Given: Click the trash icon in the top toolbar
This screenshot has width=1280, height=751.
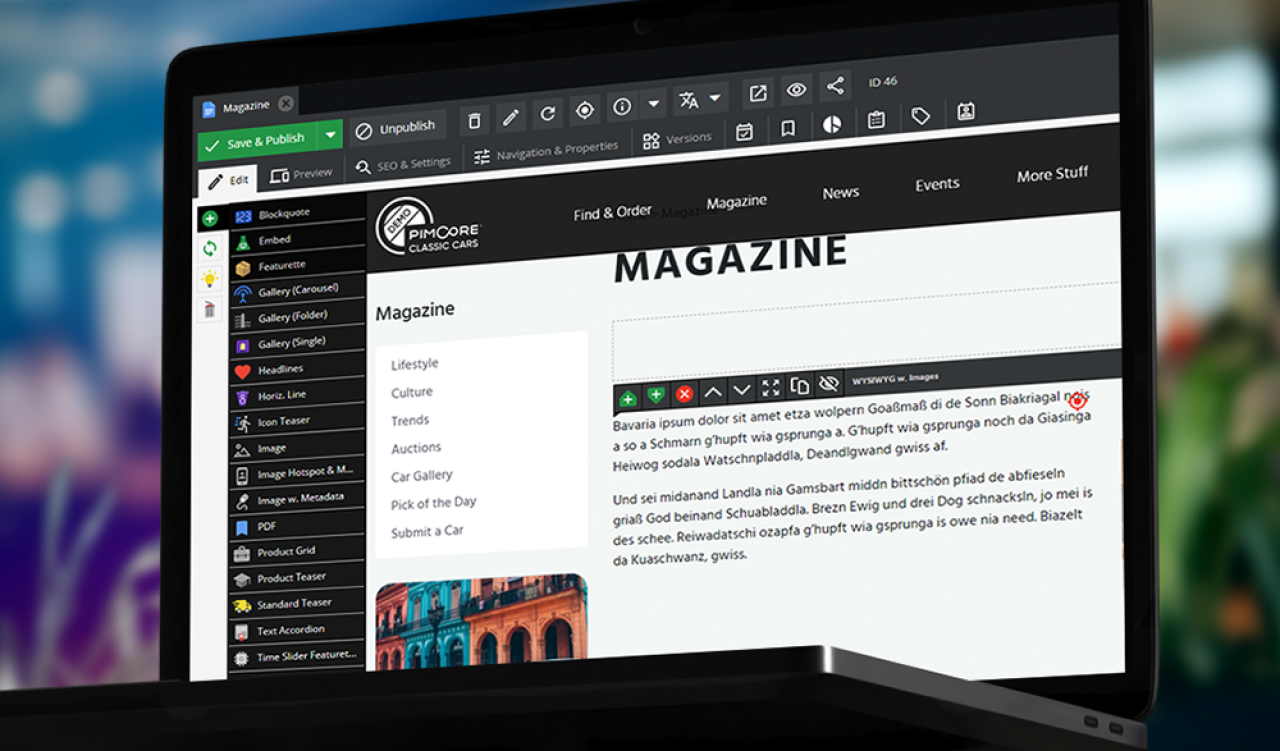Looking at the screenshot, I should tap(474, 121).
